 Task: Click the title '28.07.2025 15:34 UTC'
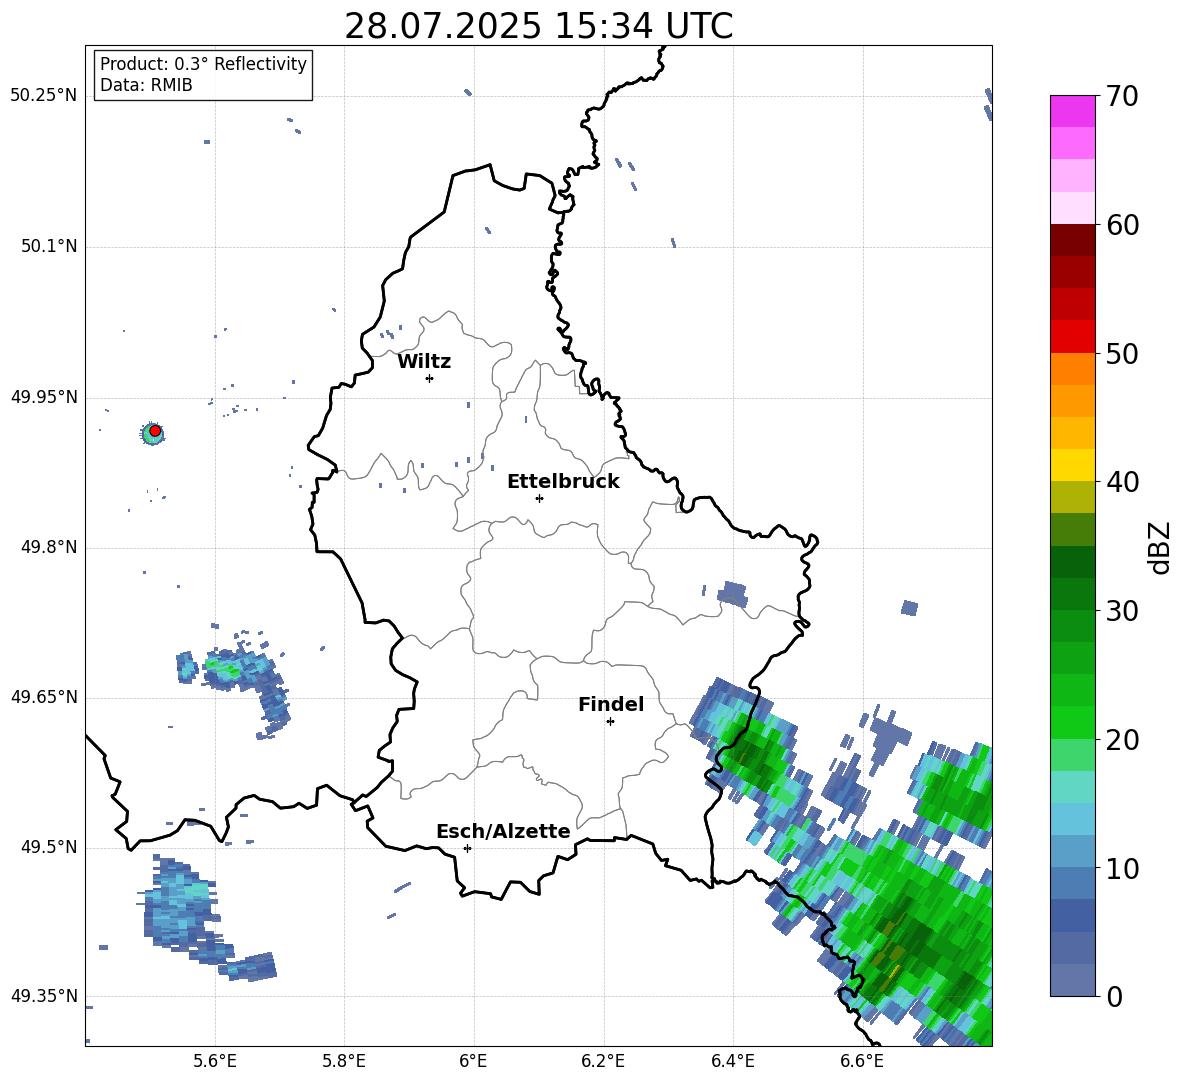coord(538,26)
